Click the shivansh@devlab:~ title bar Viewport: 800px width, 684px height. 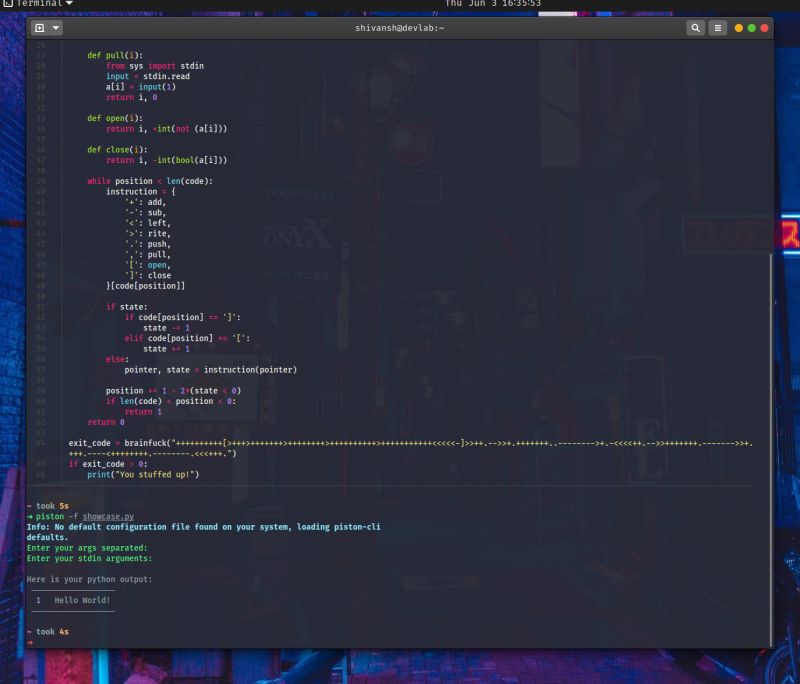pos(400,29)
